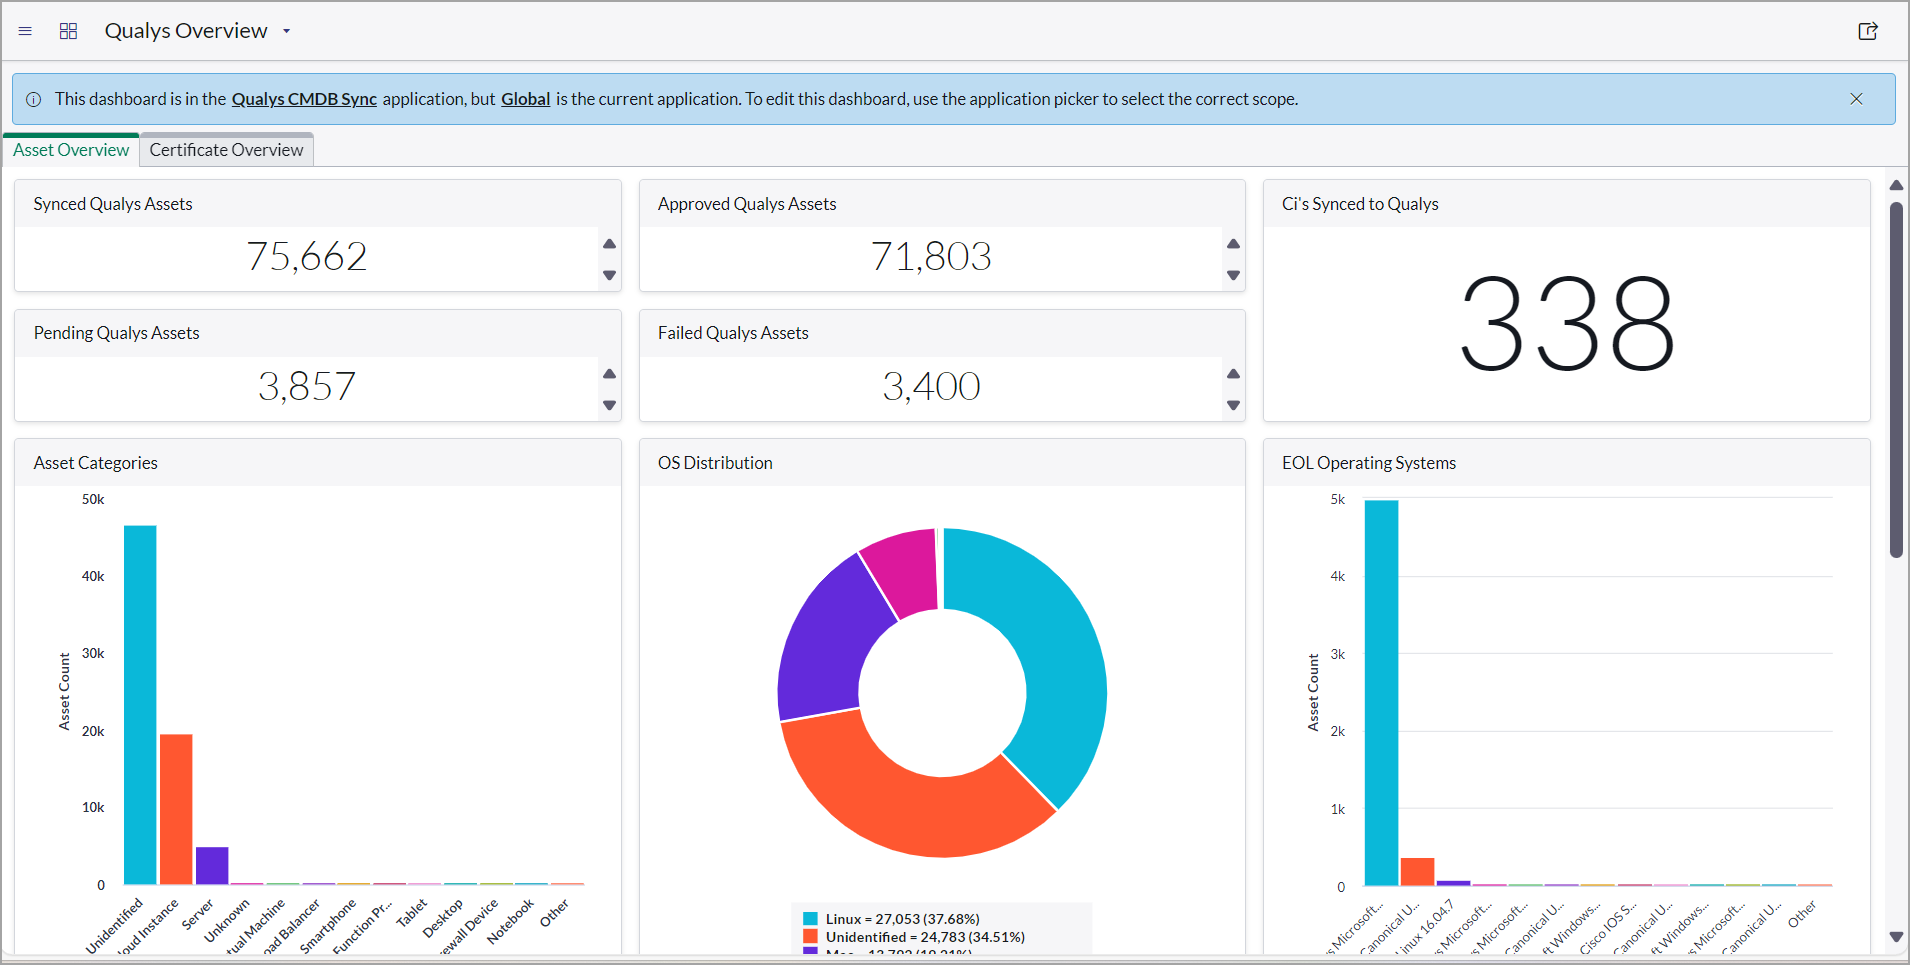
Task: Click the share dashboard icon
Action: tap(1868, 31)
